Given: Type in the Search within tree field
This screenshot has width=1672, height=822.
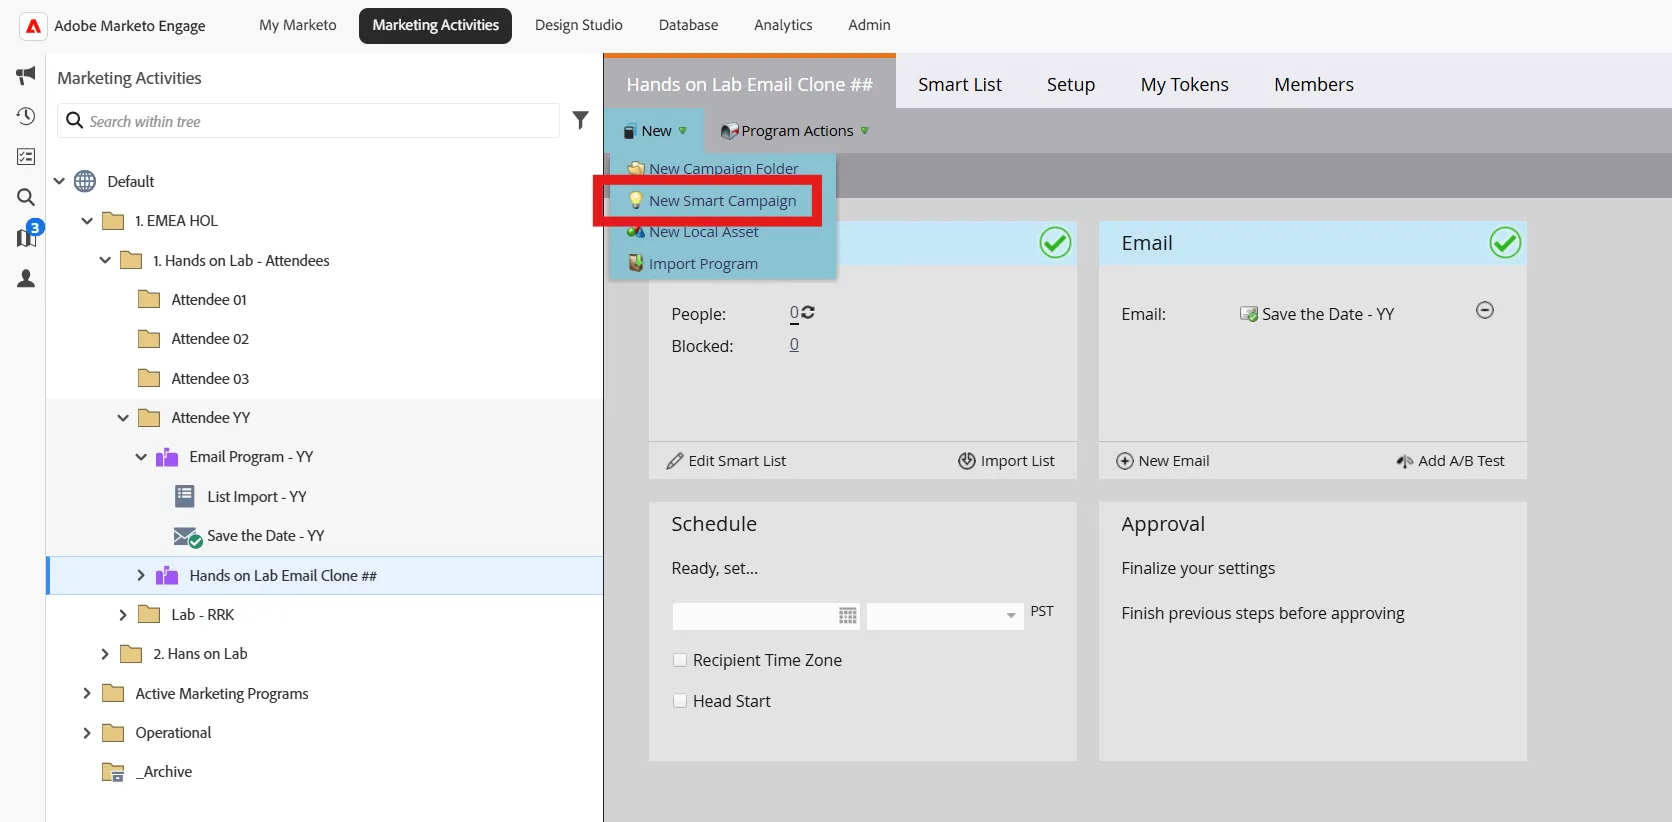Looking at the screenshot, I should click(x=308, y=121).
